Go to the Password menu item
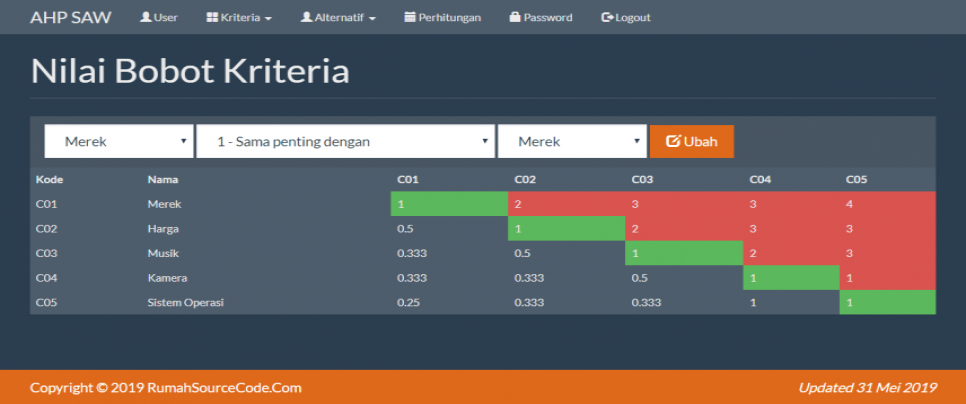The image size is (966, 404). point(541,17)
